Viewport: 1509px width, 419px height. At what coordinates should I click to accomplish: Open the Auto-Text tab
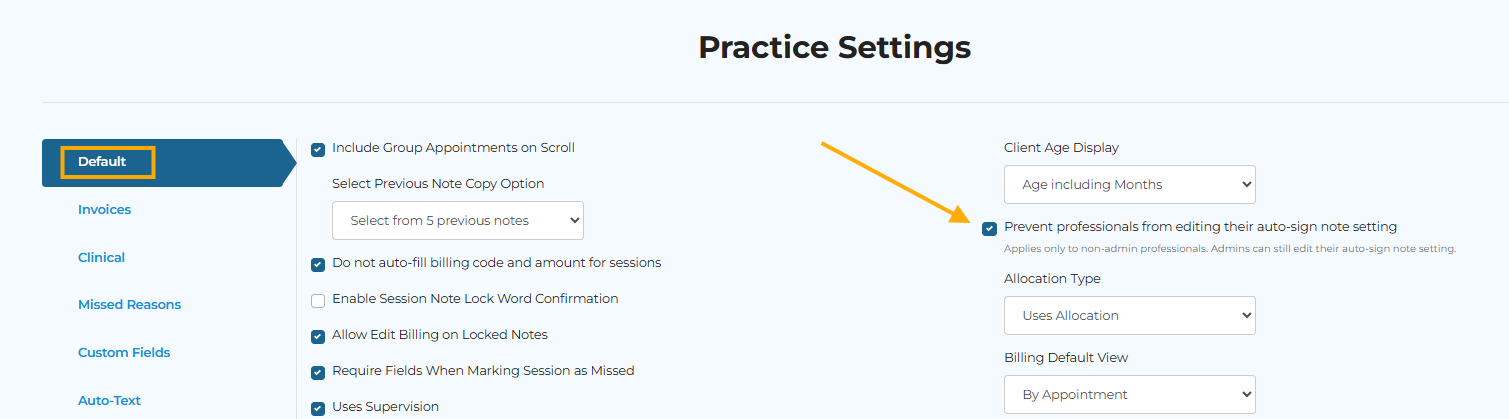109,400
